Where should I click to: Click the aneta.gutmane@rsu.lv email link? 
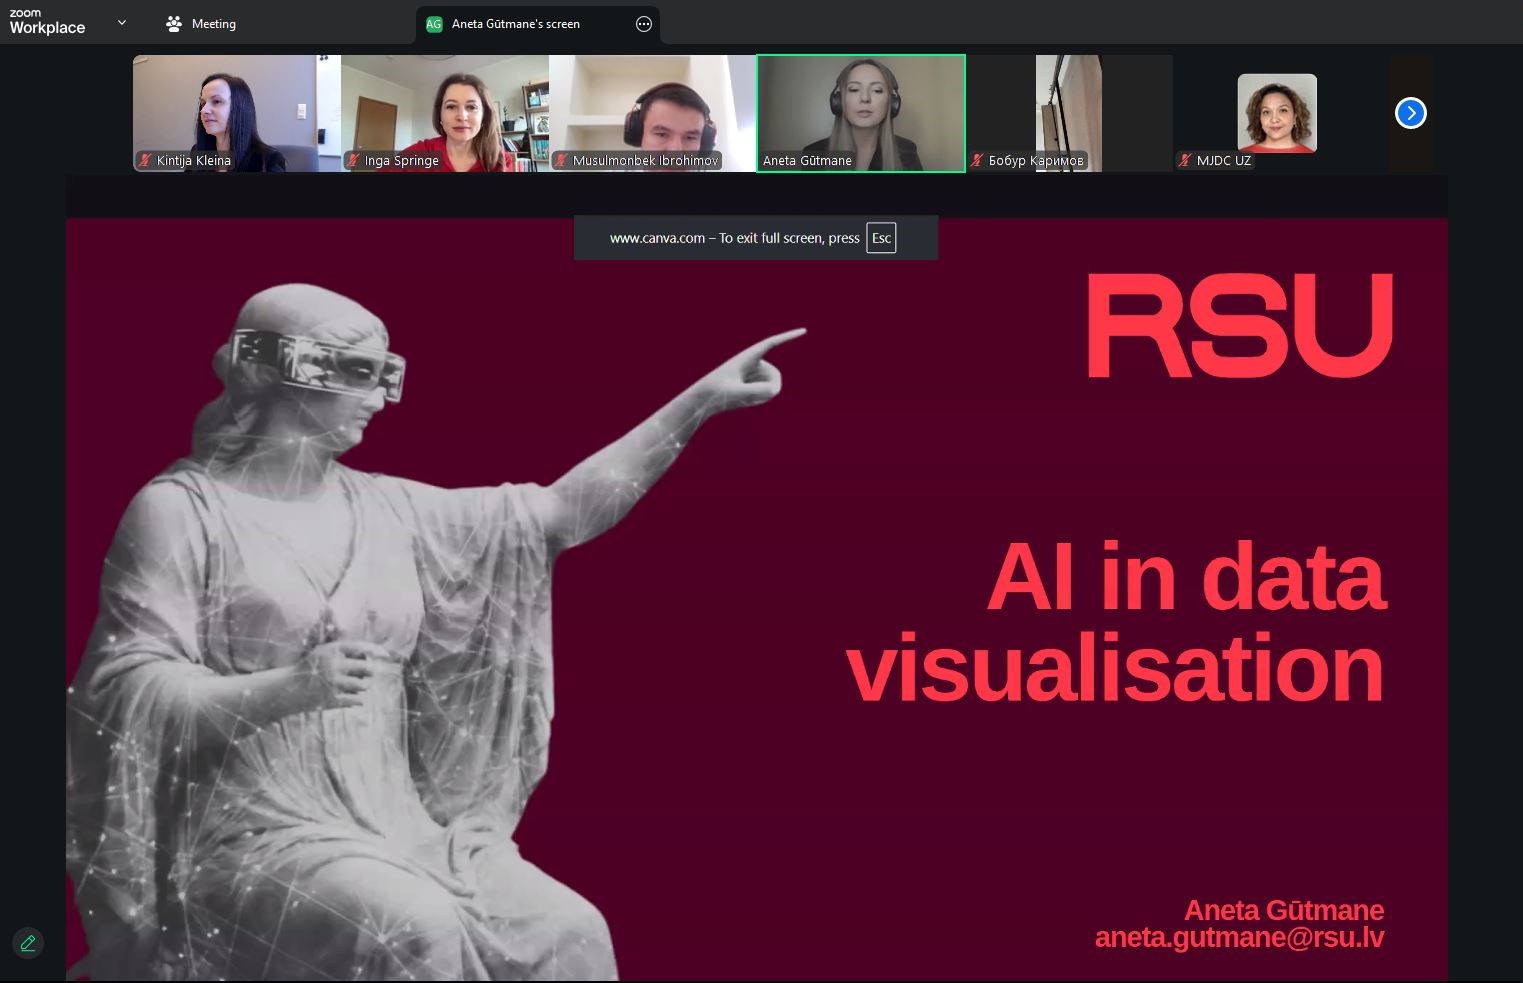(1239, 938)
